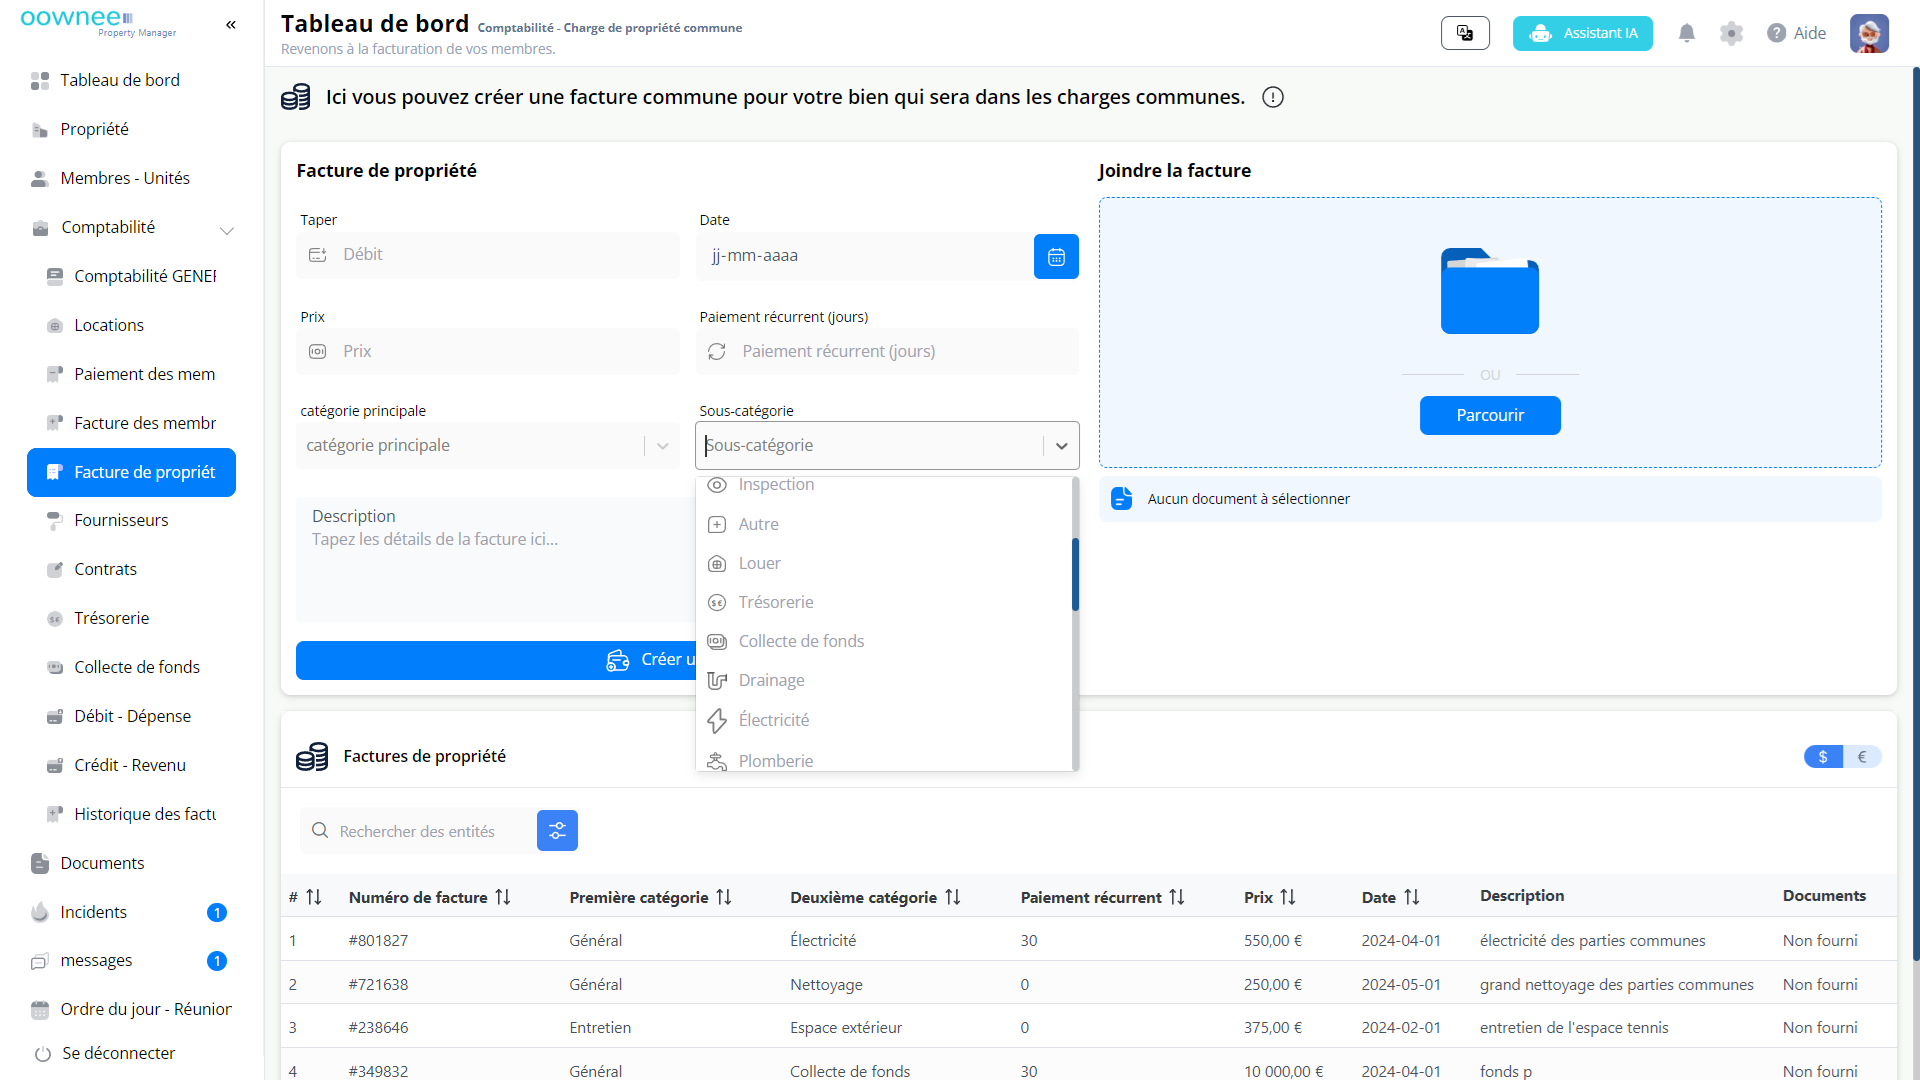Choose Trésorerie from the dropdown list

(x=885, y=602)
